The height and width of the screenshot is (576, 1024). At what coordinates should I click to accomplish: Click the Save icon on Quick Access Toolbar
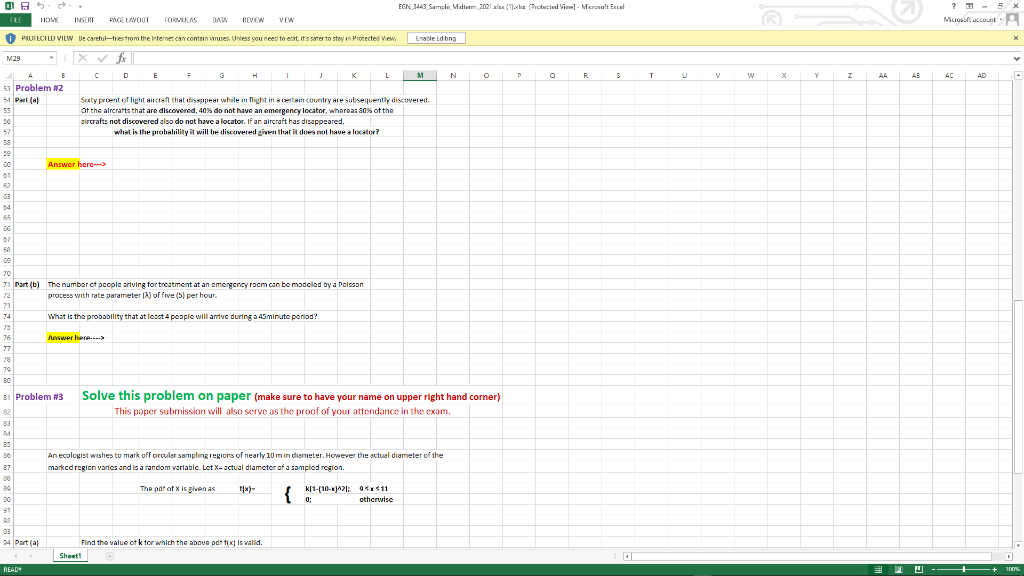[24, 7]
